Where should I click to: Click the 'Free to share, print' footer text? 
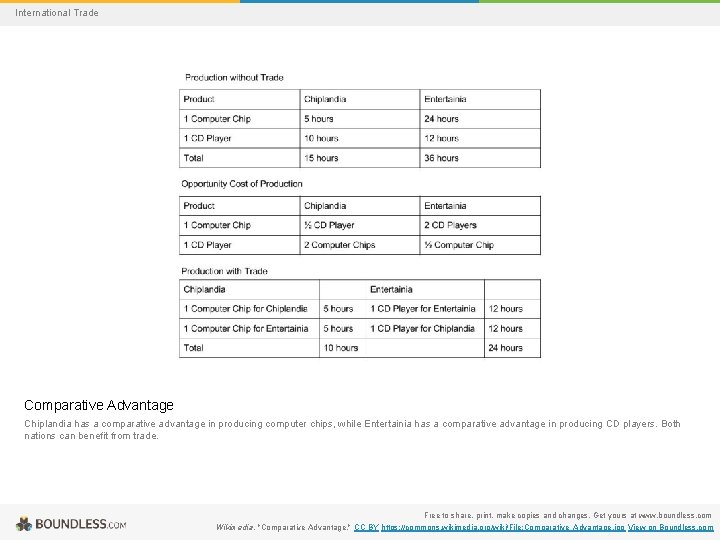568,515
